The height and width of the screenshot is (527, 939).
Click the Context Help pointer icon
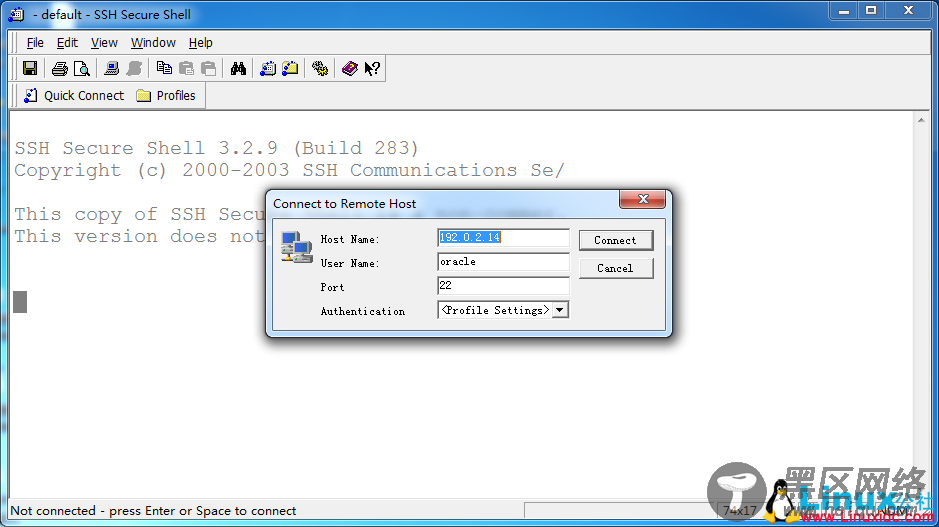tap(372, 68)
